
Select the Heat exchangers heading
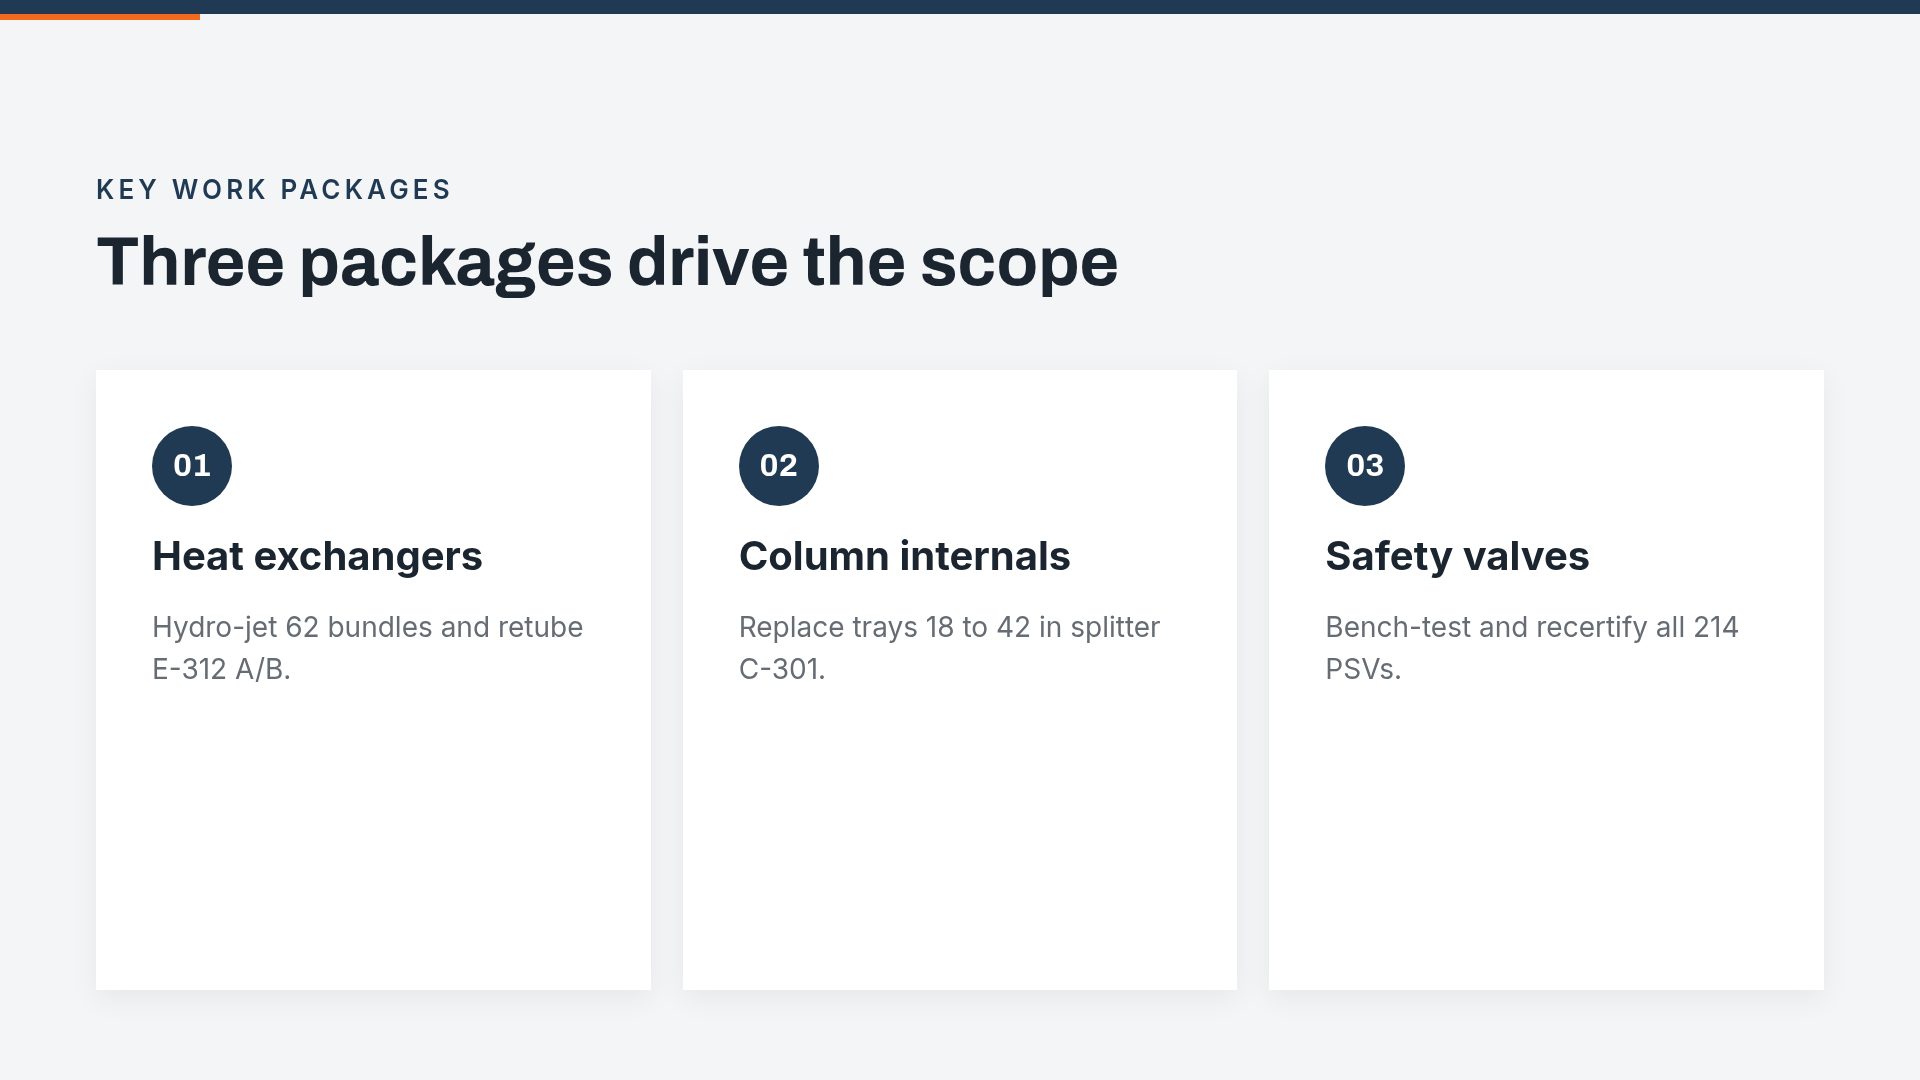coord(317,556)
